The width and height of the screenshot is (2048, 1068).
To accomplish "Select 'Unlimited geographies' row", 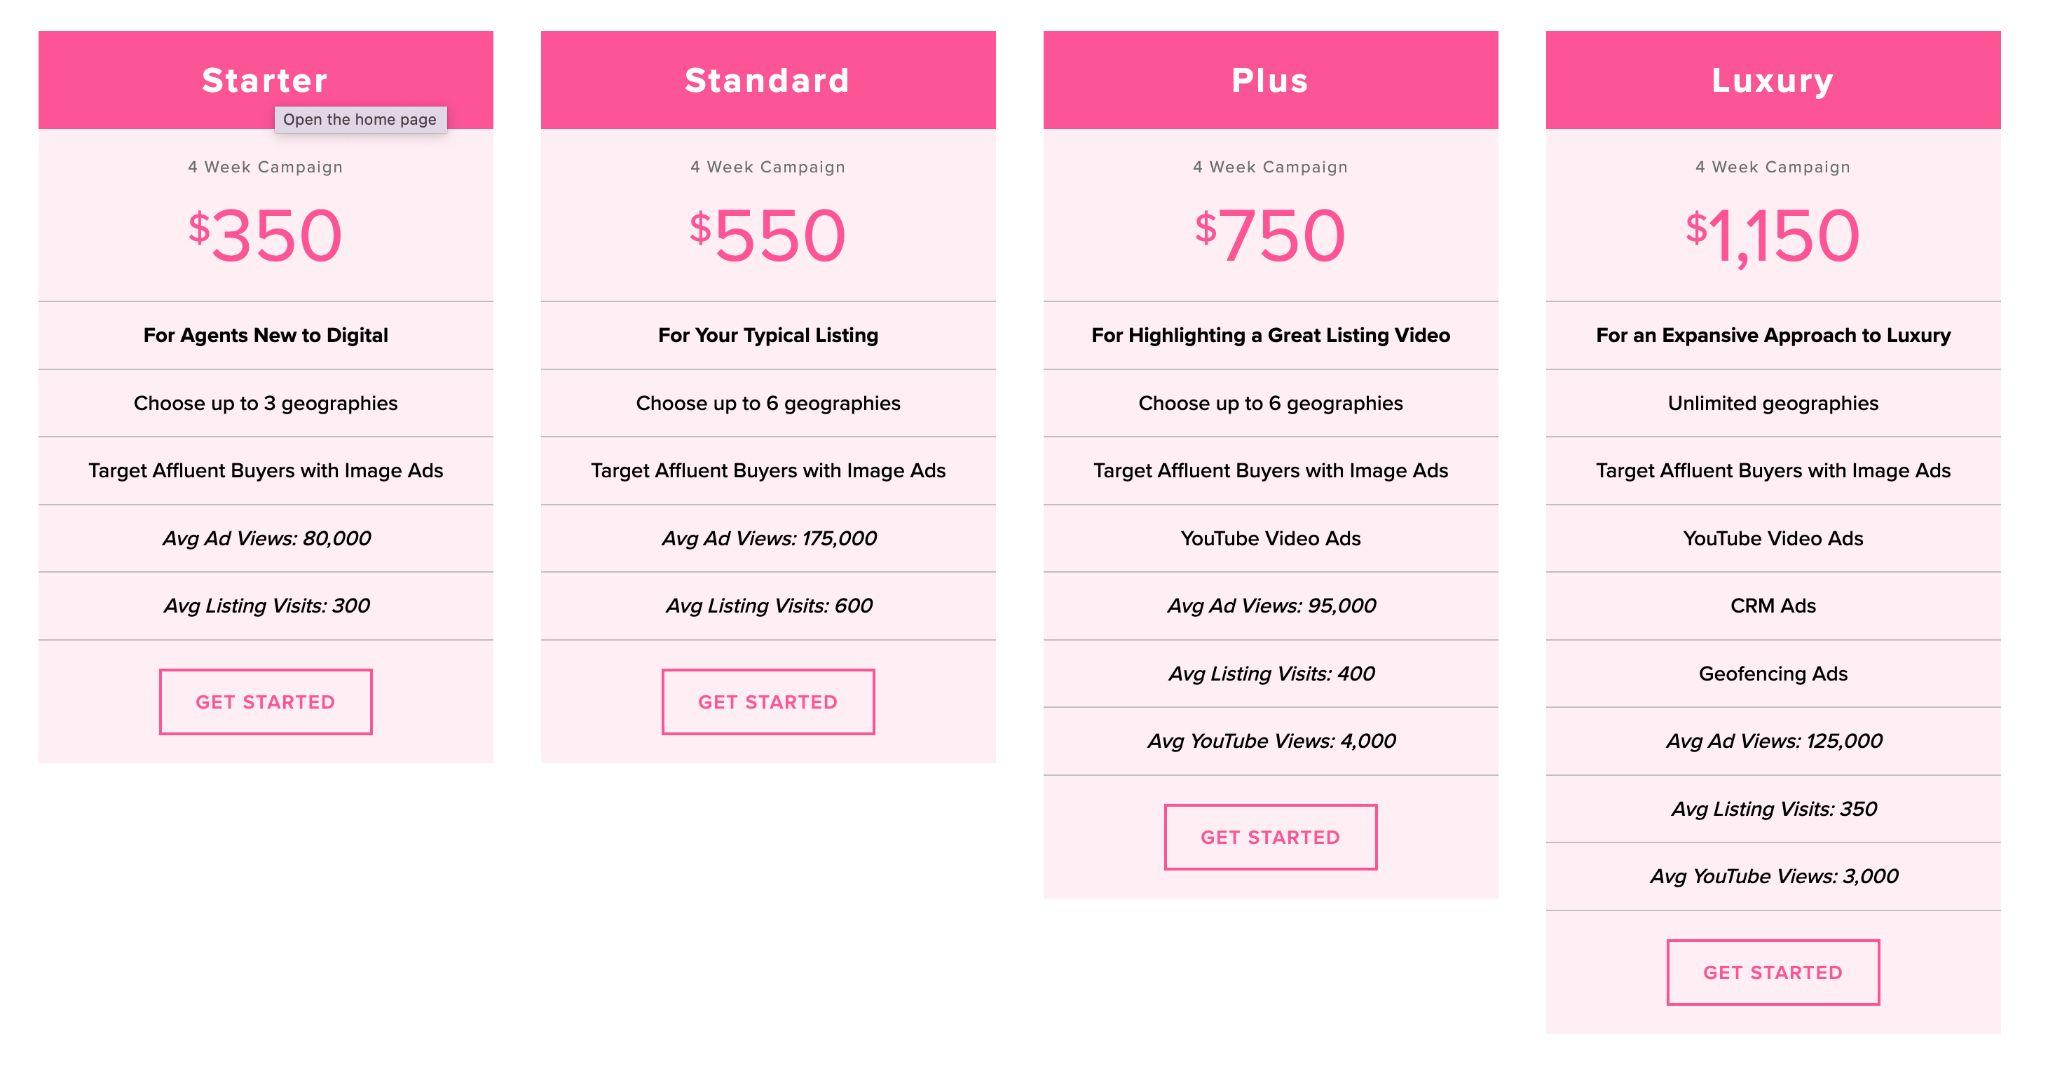I will 1772,403.
